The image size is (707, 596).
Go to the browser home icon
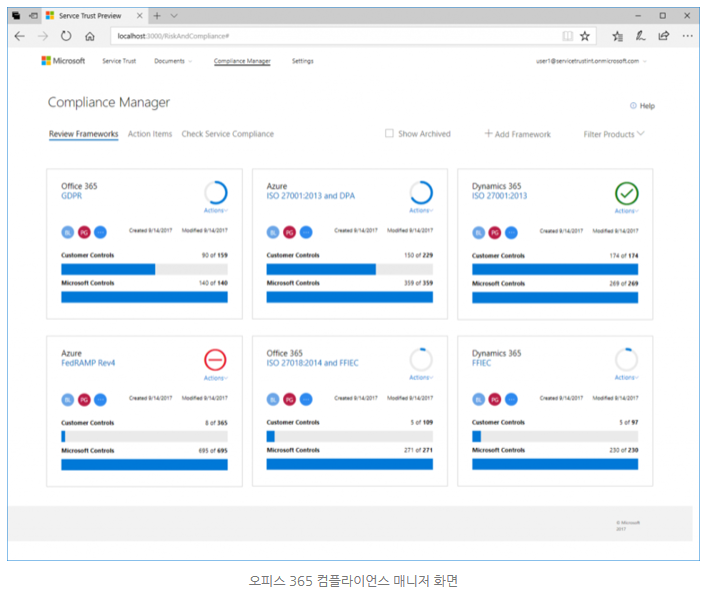pos(90,36)
